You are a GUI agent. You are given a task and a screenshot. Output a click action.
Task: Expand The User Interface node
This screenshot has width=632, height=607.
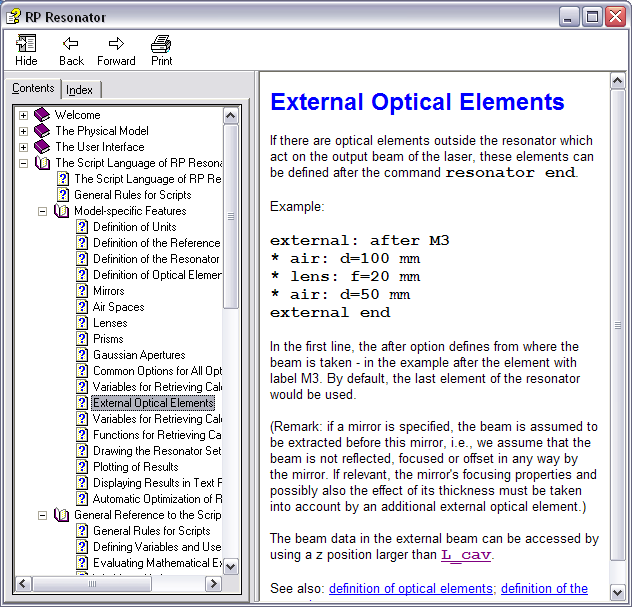click(23, 147)
